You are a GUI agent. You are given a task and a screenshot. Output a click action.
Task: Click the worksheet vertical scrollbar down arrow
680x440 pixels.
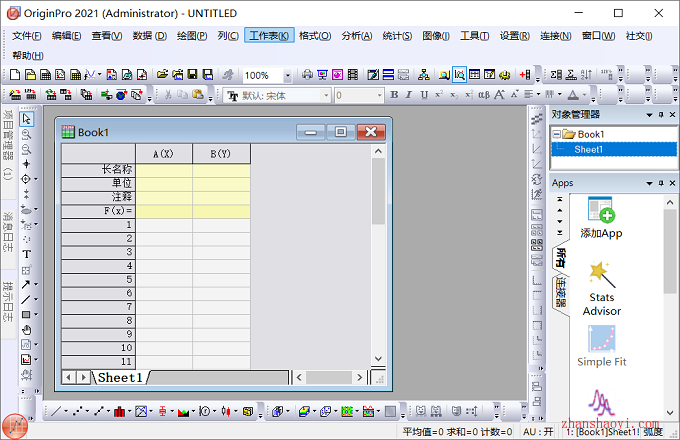pyautogui.click(x=378, y=359)
